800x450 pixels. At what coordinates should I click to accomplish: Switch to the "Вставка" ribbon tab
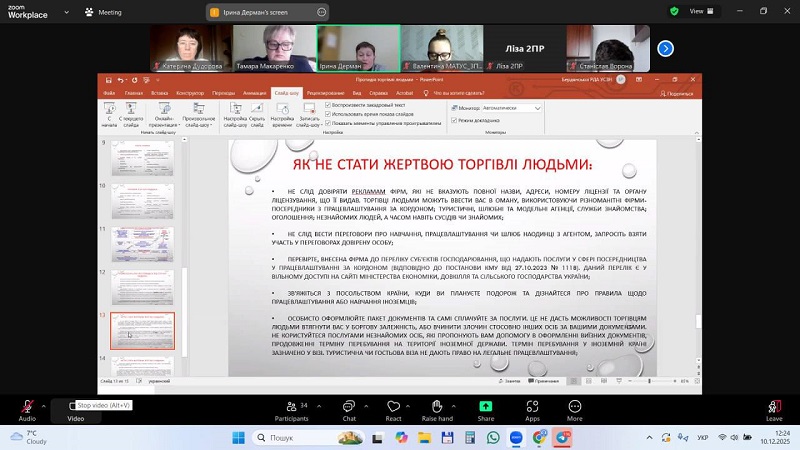tap(158, 92)
